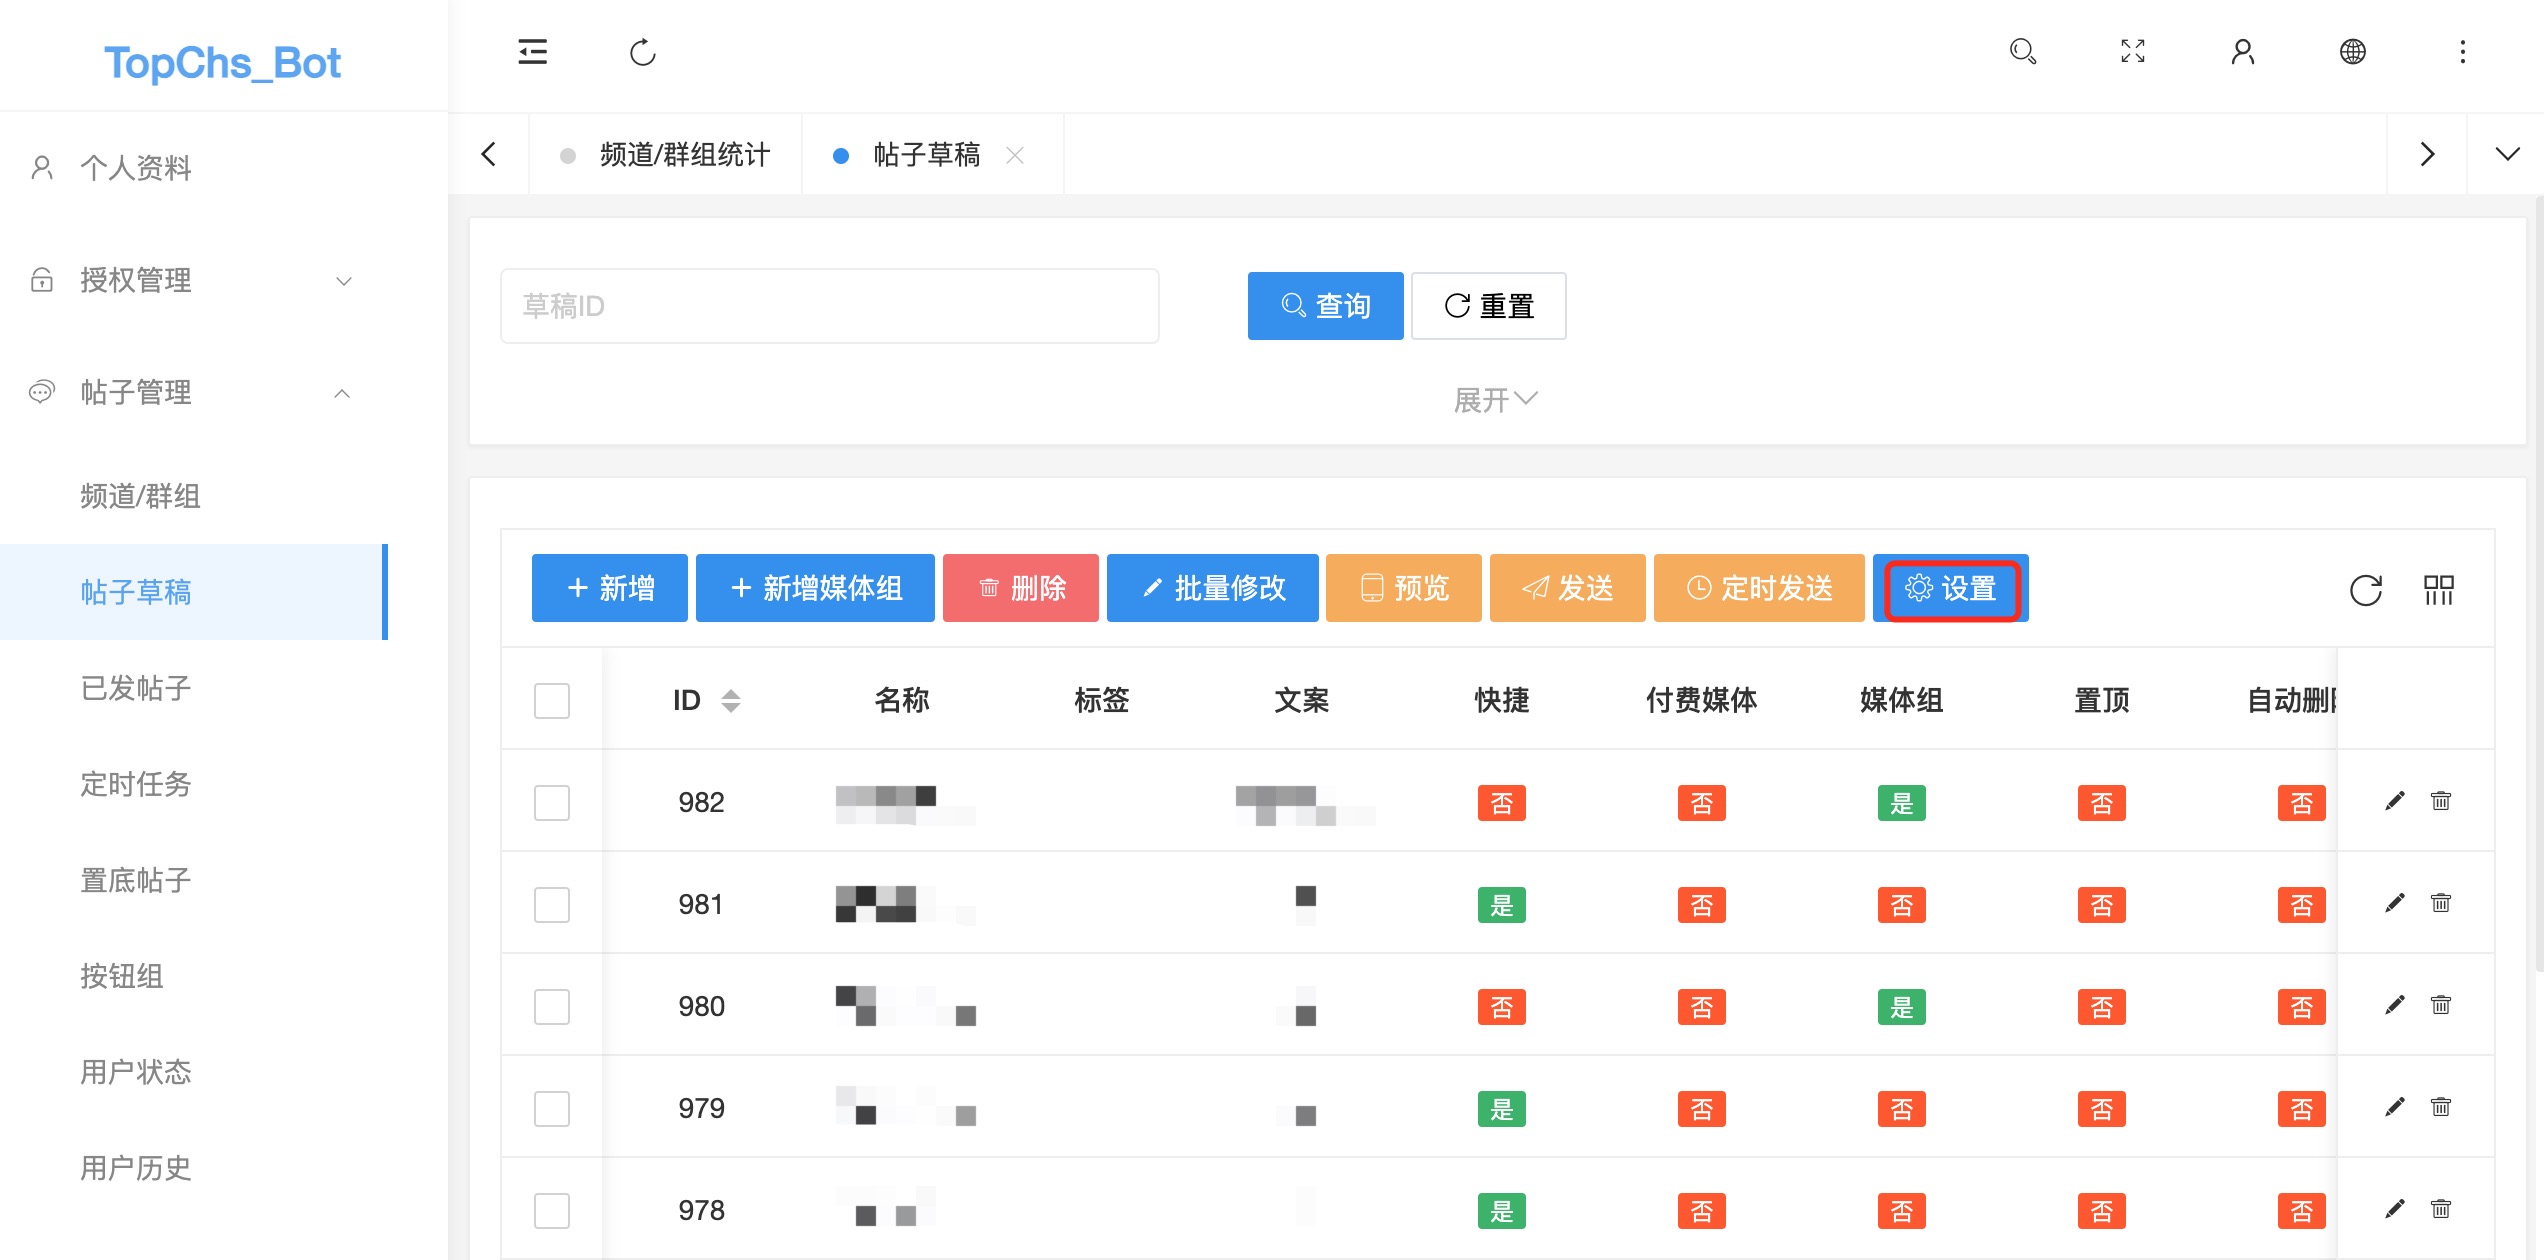Click the TopChs_Bot logo
The width and height of the screenshot is (2544, 1260).
point(222,62)
